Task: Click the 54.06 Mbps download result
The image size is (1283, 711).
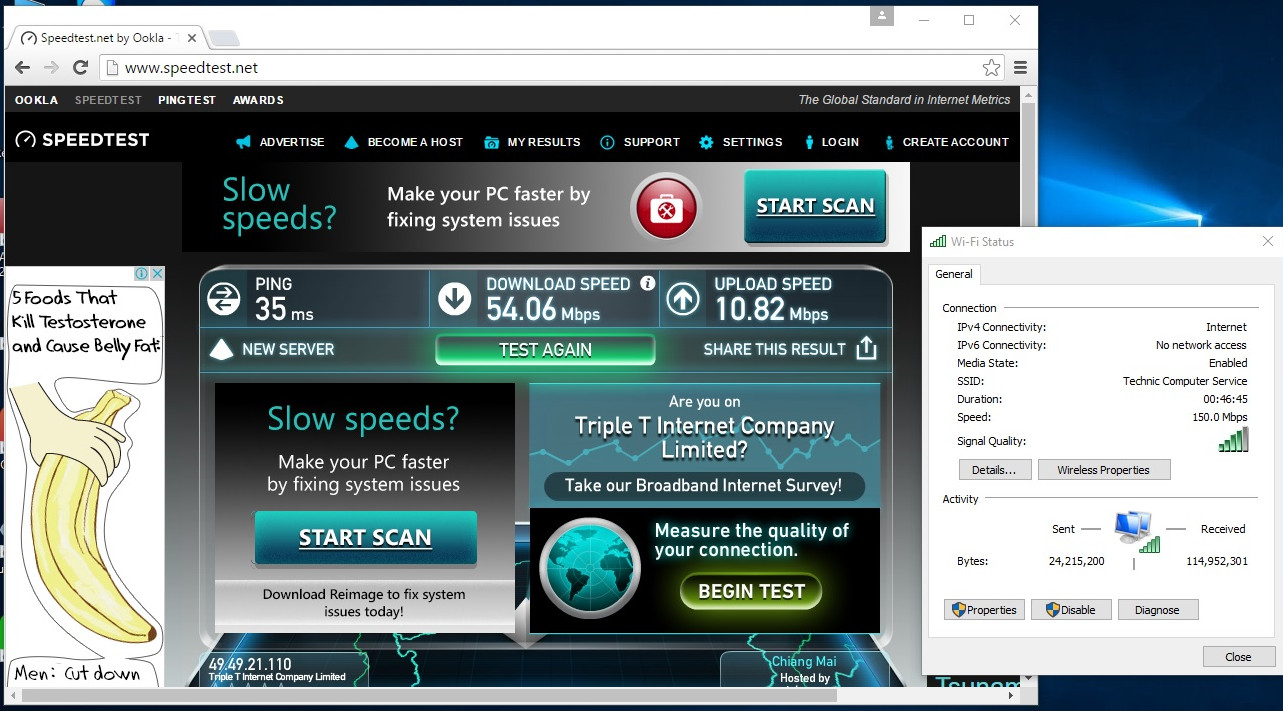Action: (x=543, y=310)
